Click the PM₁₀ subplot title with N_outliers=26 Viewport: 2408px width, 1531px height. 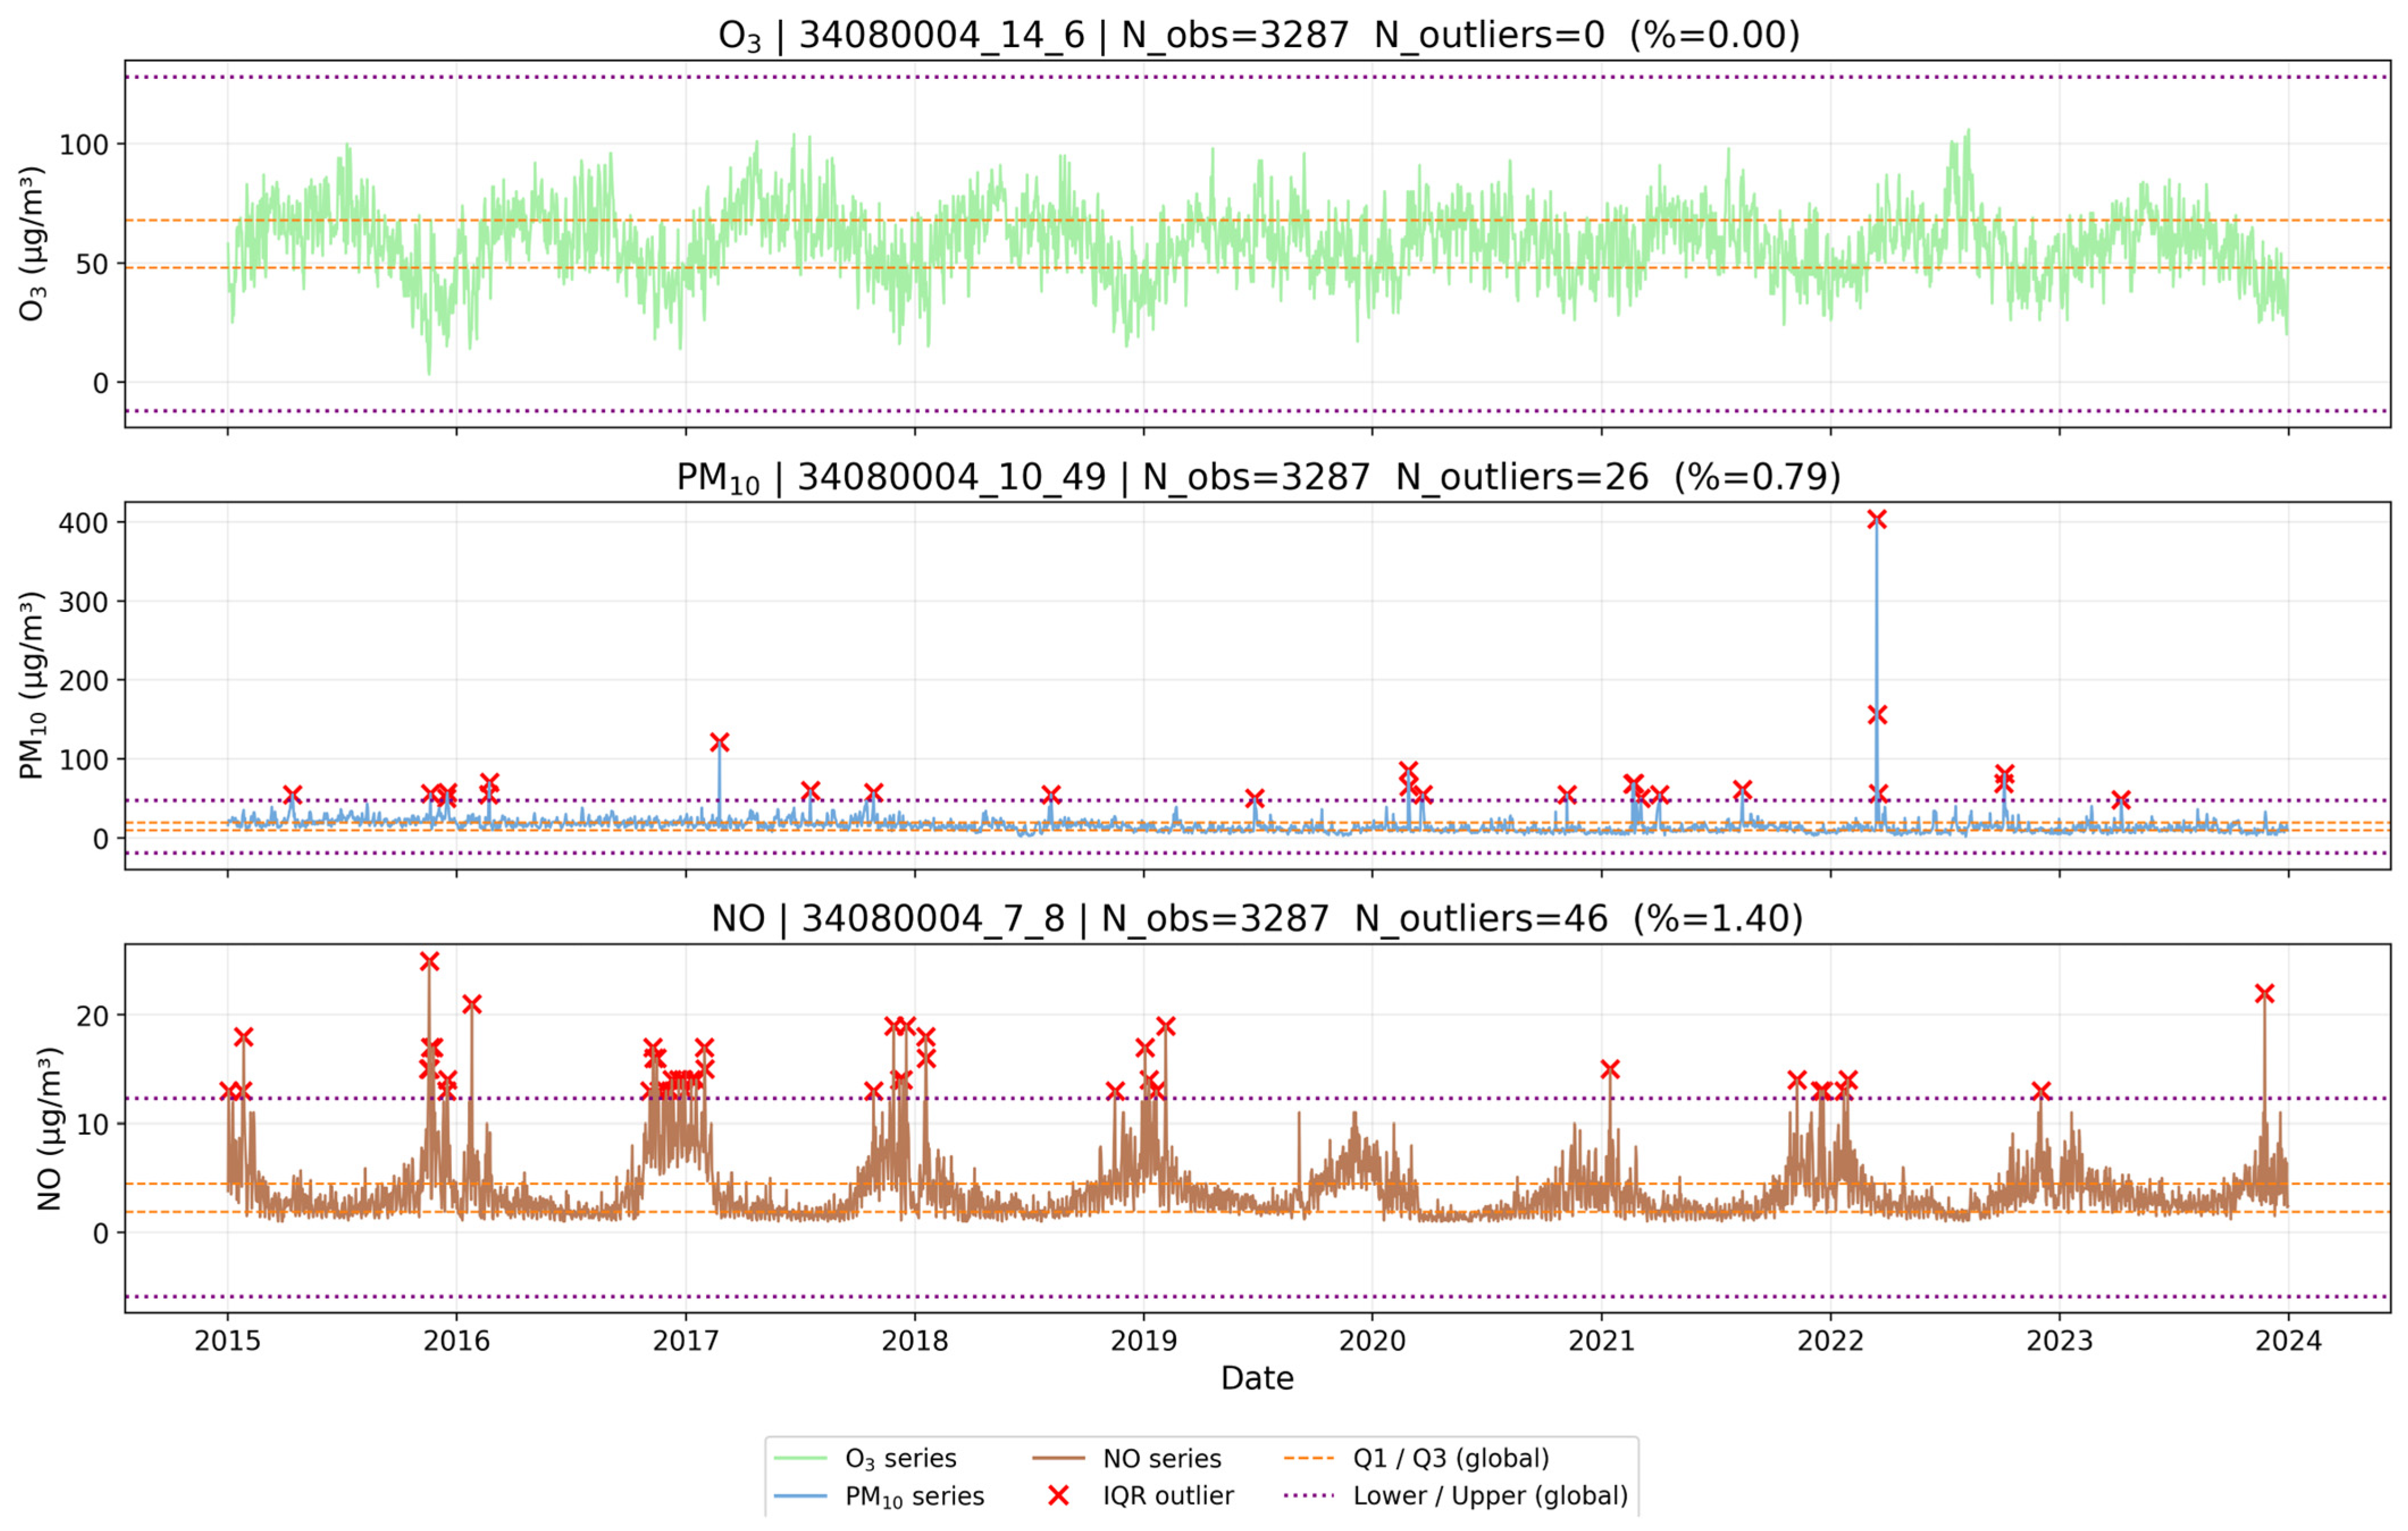tap(1258, 478)
